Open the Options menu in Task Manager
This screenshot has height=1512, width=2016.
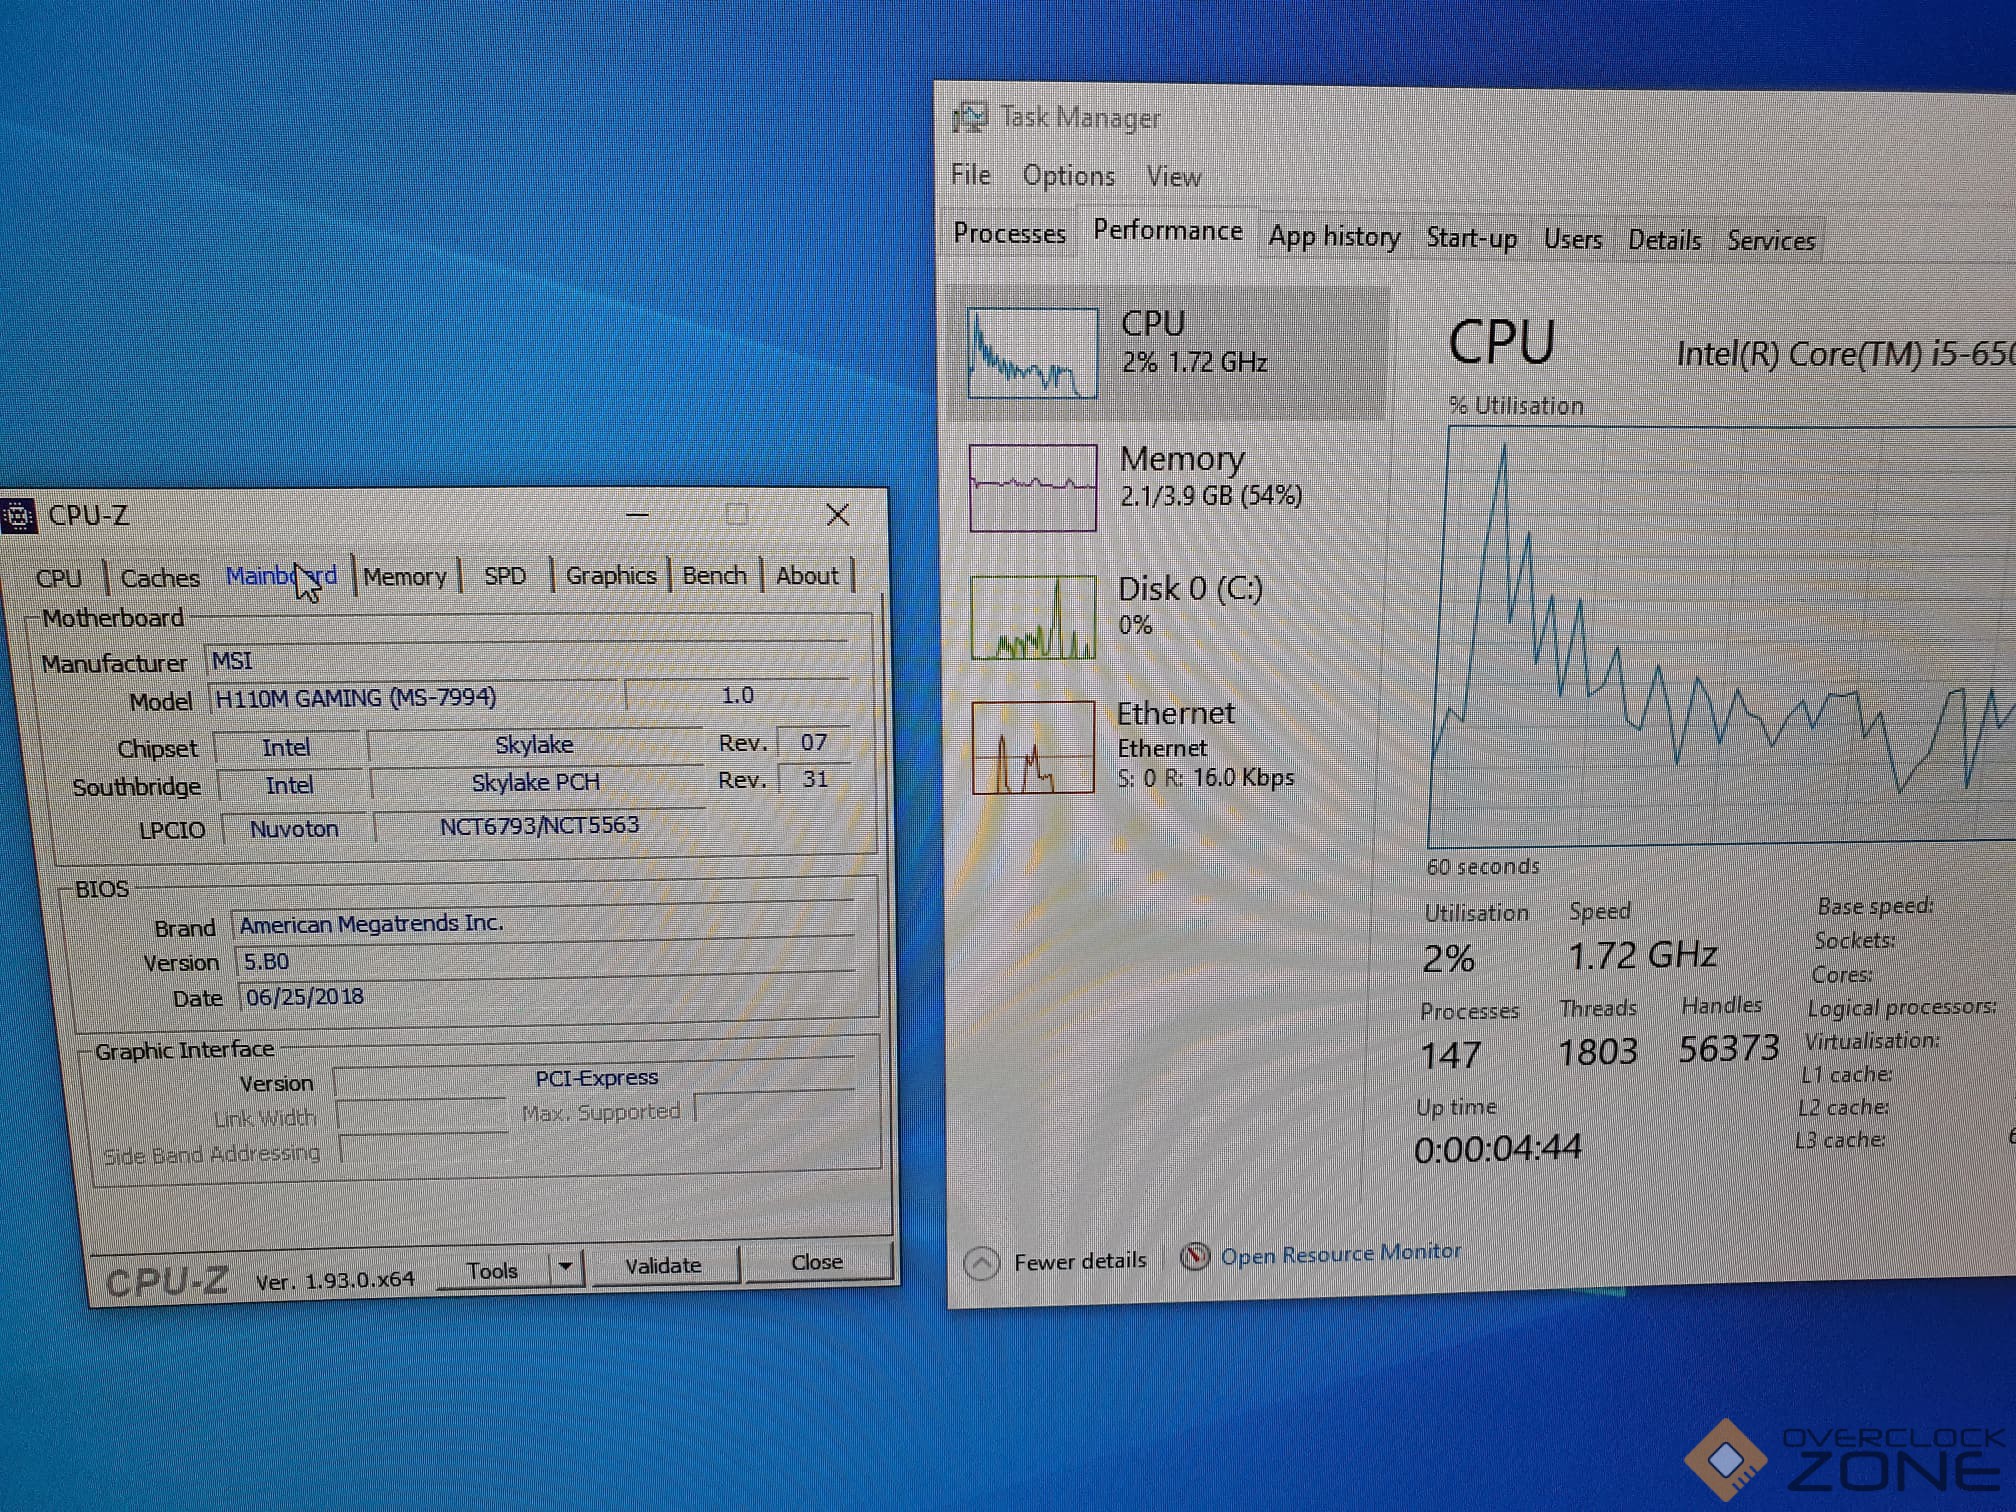[x=1068, y=176]
